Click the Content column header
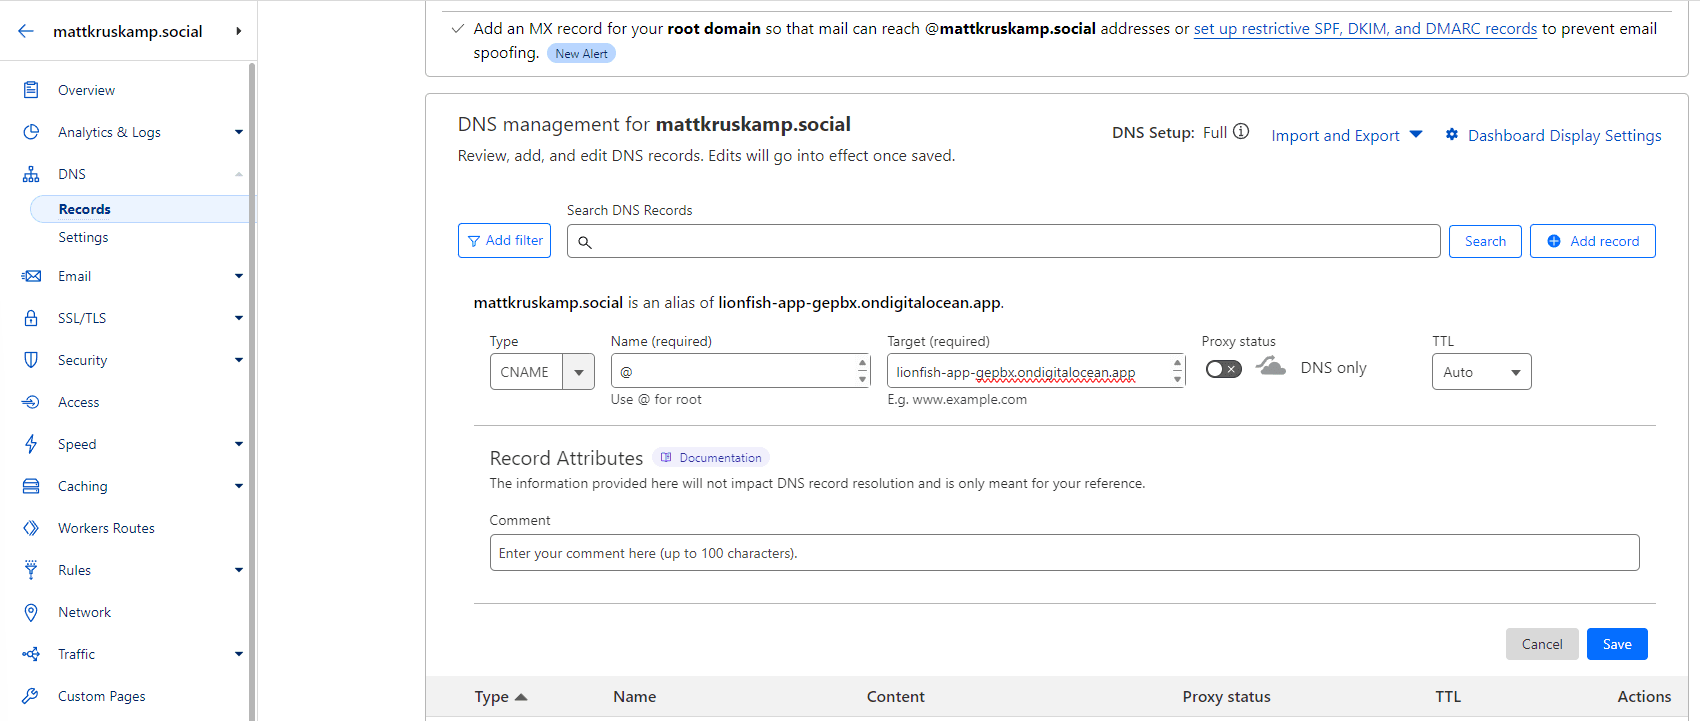This screenshot has height=721, width=1700. pyautogui.click(x=895, y=697)
